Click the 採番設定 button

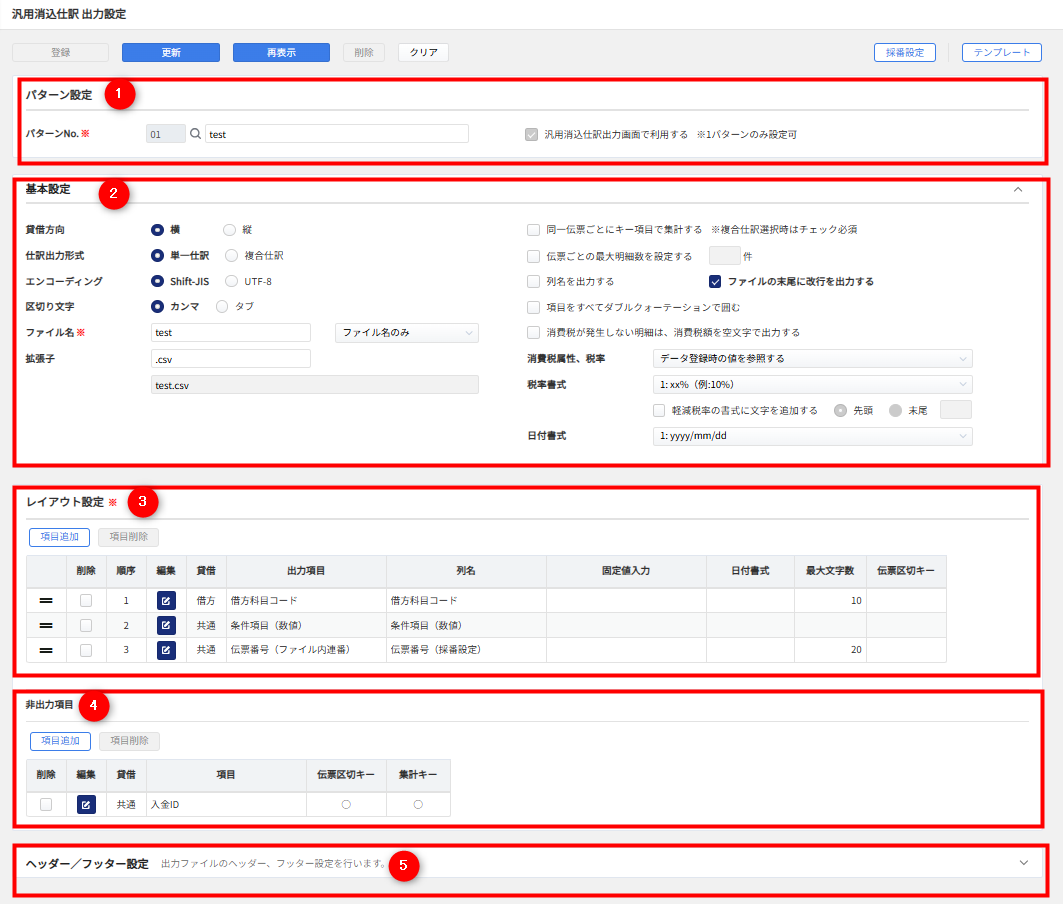tap(904, 53)
